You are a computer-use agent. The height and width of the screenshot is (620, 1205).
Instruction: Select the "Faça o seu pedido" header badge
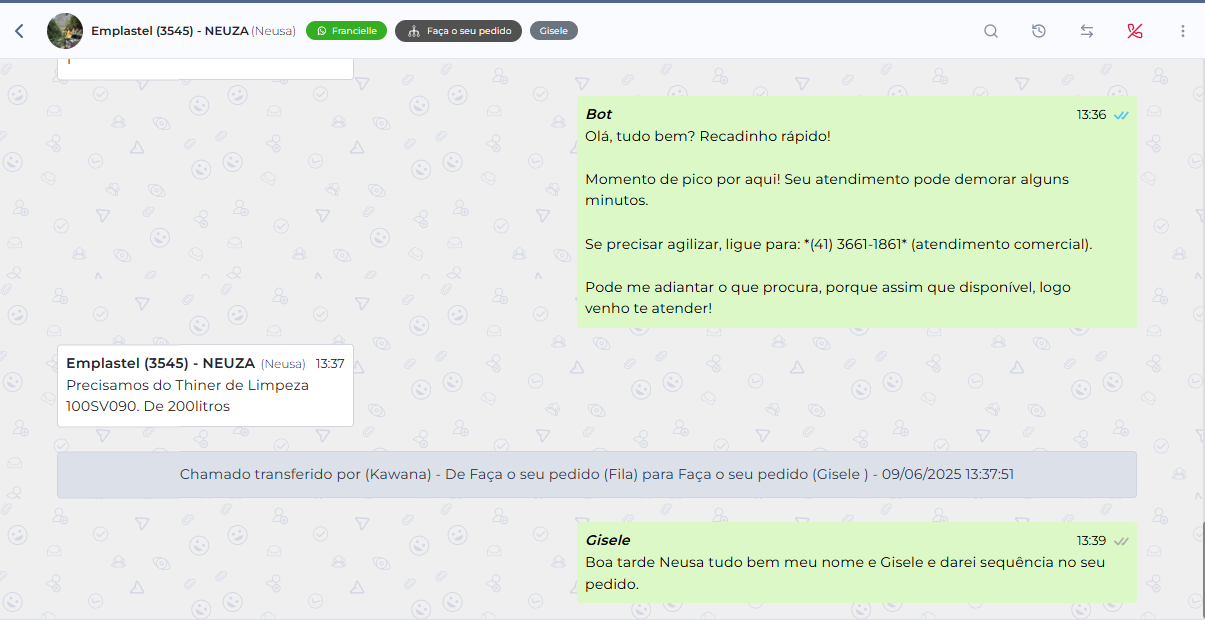click(458, 31)
